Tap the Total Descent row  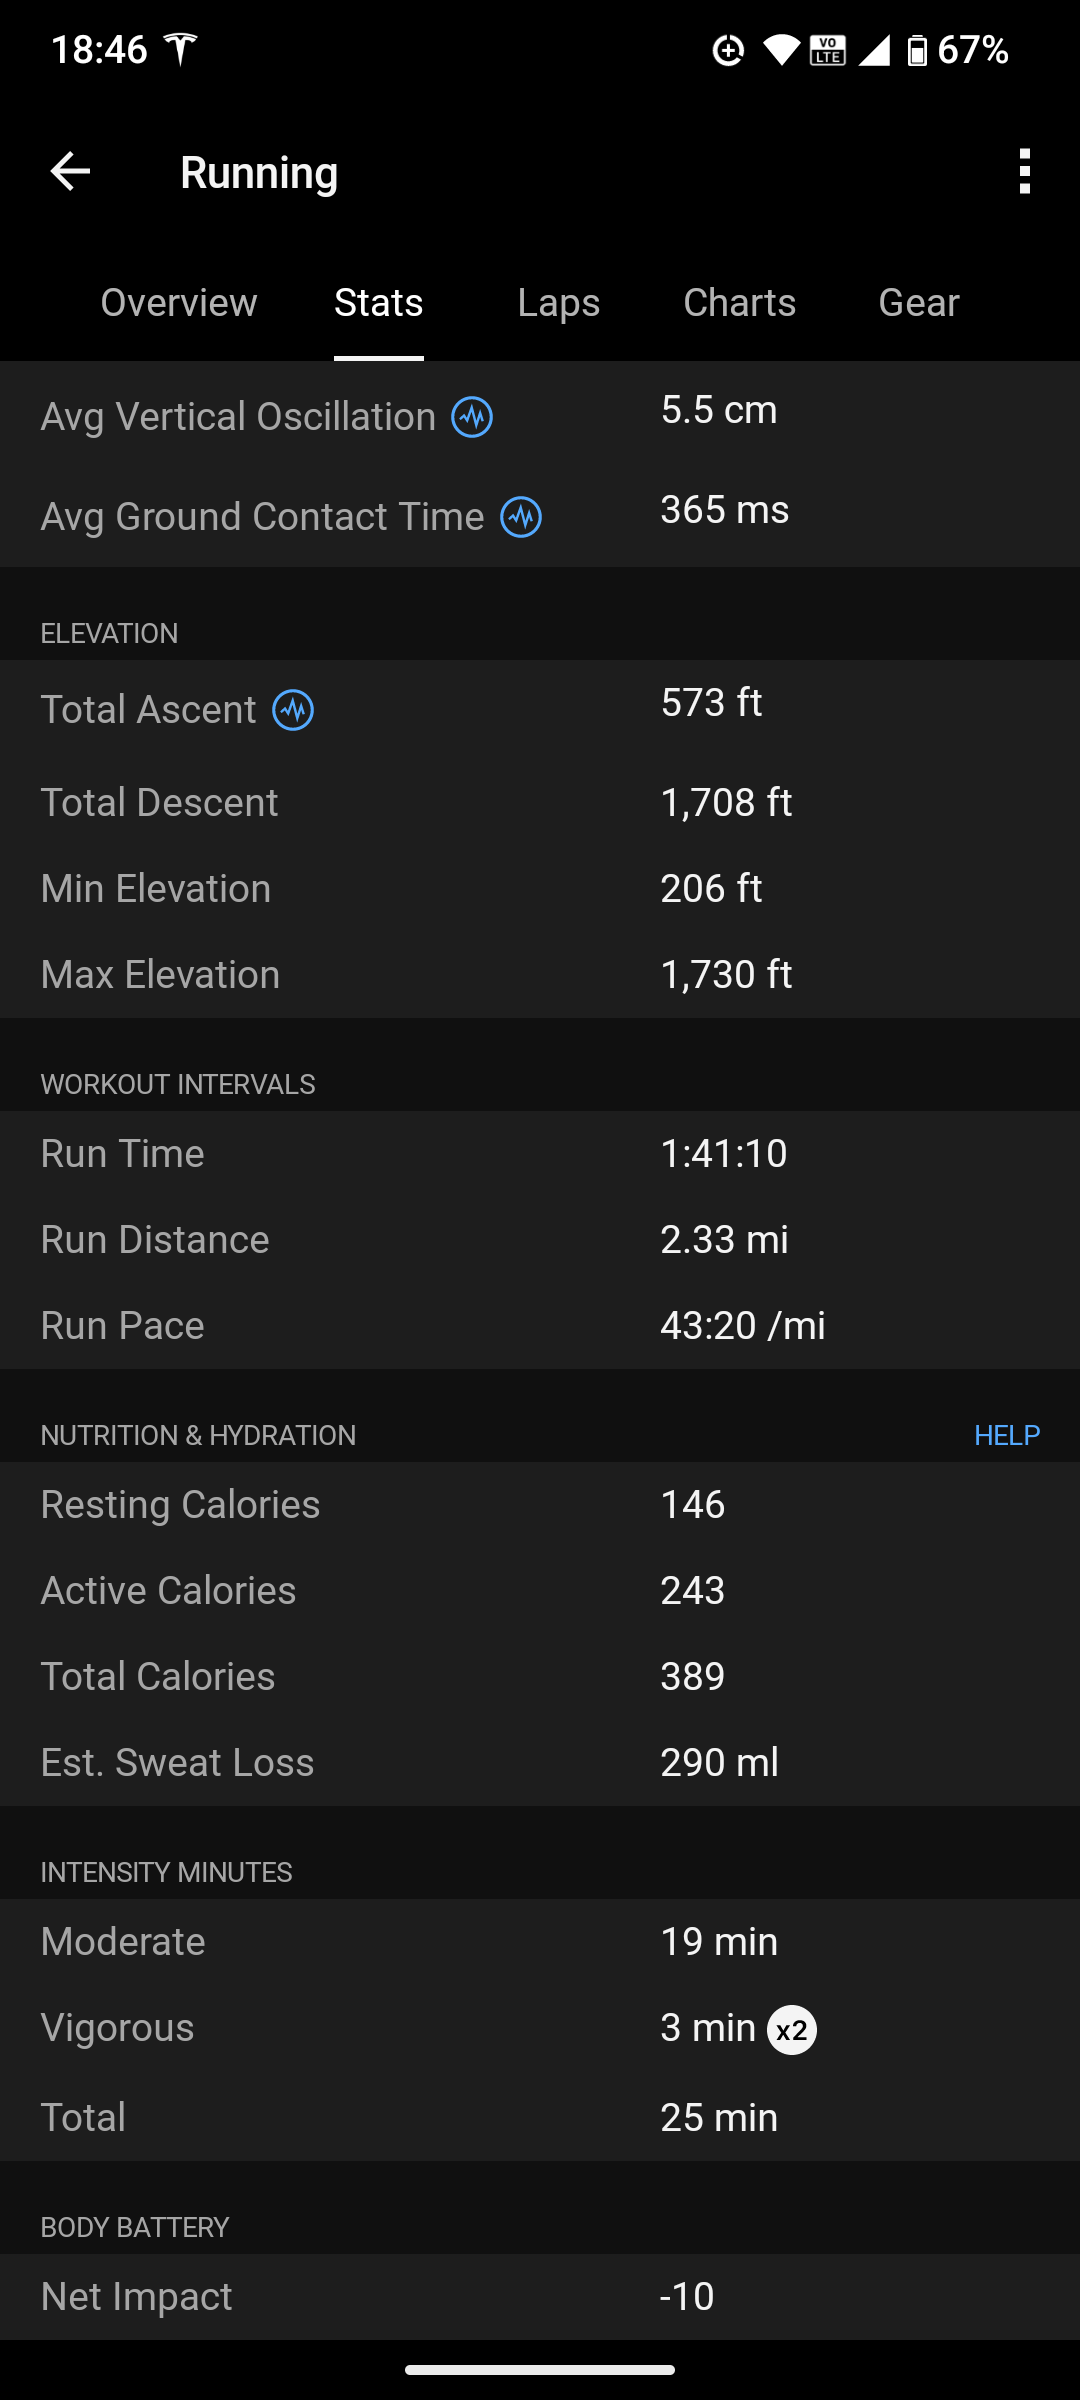click(x=540, y=802)
